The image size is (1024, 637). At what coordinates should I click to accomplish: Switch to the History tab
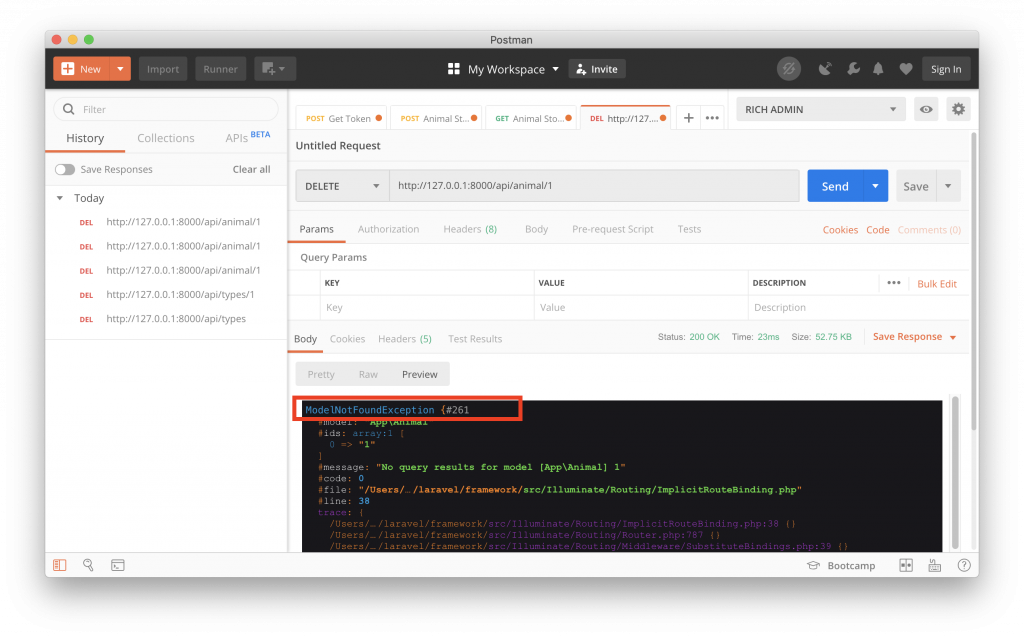(x=85, y=138)
